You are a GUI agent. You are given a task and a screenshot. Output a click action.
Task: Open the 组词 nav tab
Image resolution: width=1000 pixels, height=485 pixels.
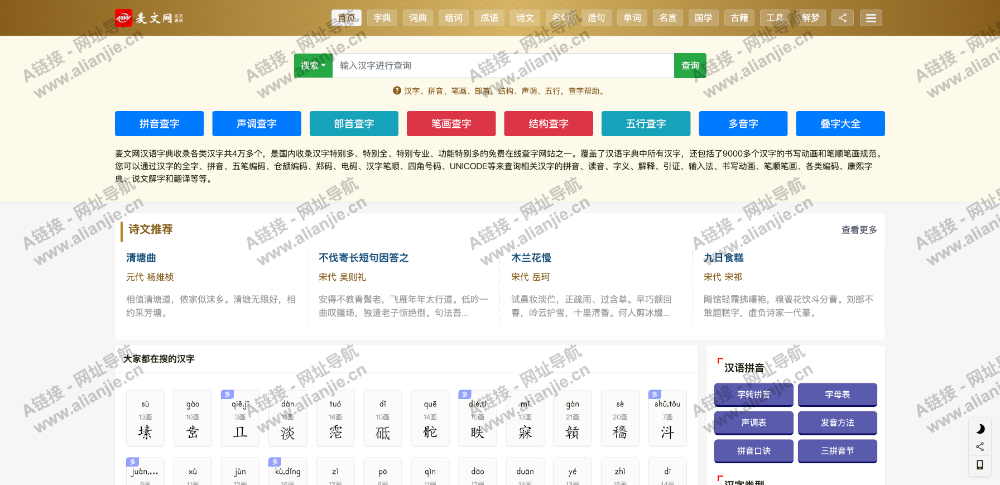point(453,18)
